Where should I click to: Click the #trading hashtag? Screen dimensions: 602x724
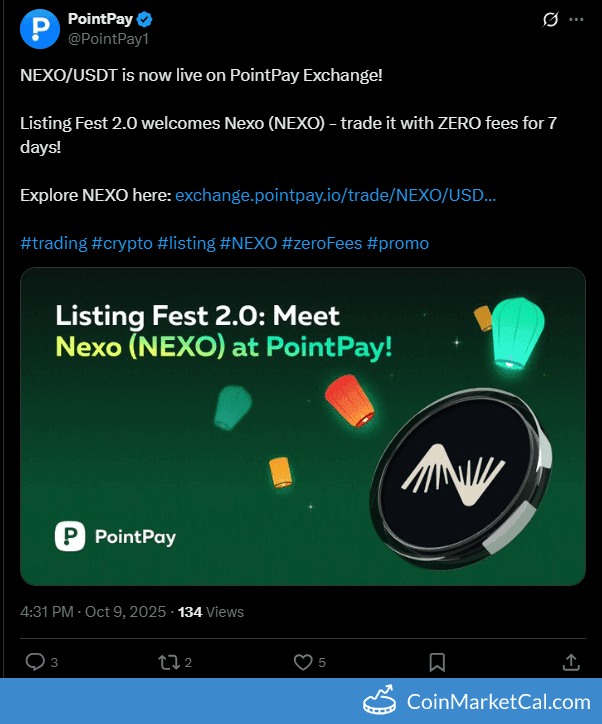53,243
